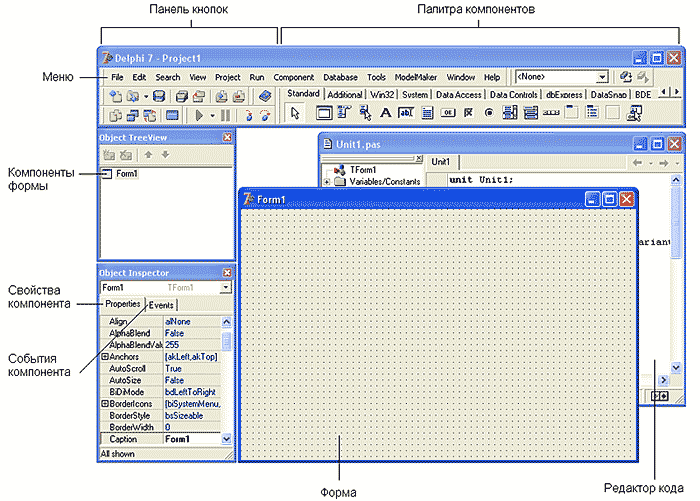Click the Trace Into debug icon
This screenshot has height=501, width=700.
click(249, 116)
